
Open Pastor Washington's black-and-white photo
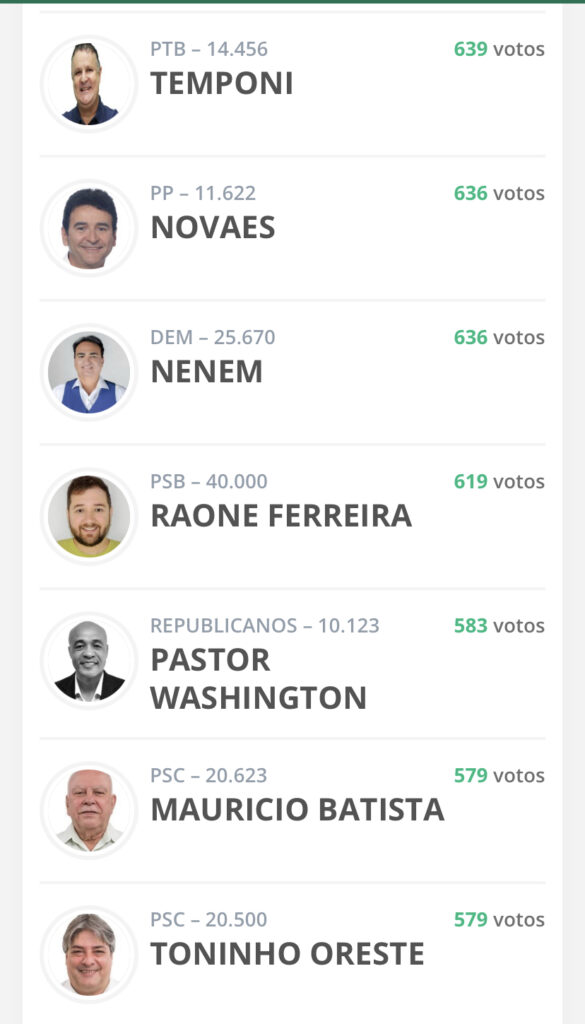[89, 660]
